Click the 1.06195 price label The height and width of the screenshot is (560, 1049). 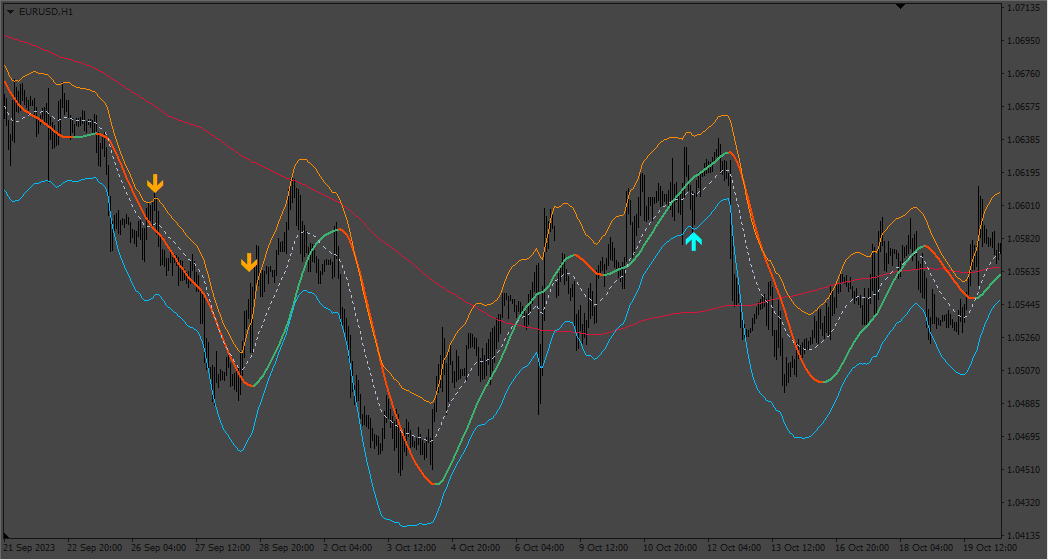(1024, 173)
